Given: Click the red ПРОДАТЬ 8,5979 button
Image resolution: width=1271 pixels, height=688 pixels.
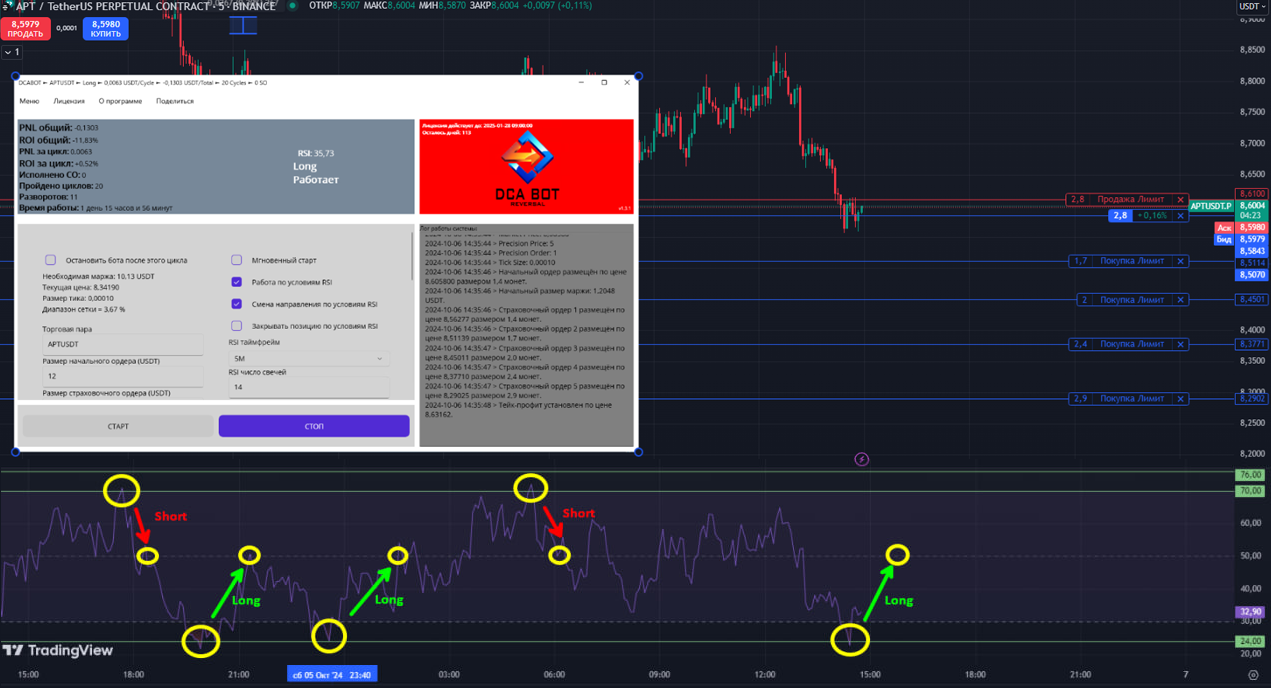Looking at the screenshot, I should click(25, 29).
